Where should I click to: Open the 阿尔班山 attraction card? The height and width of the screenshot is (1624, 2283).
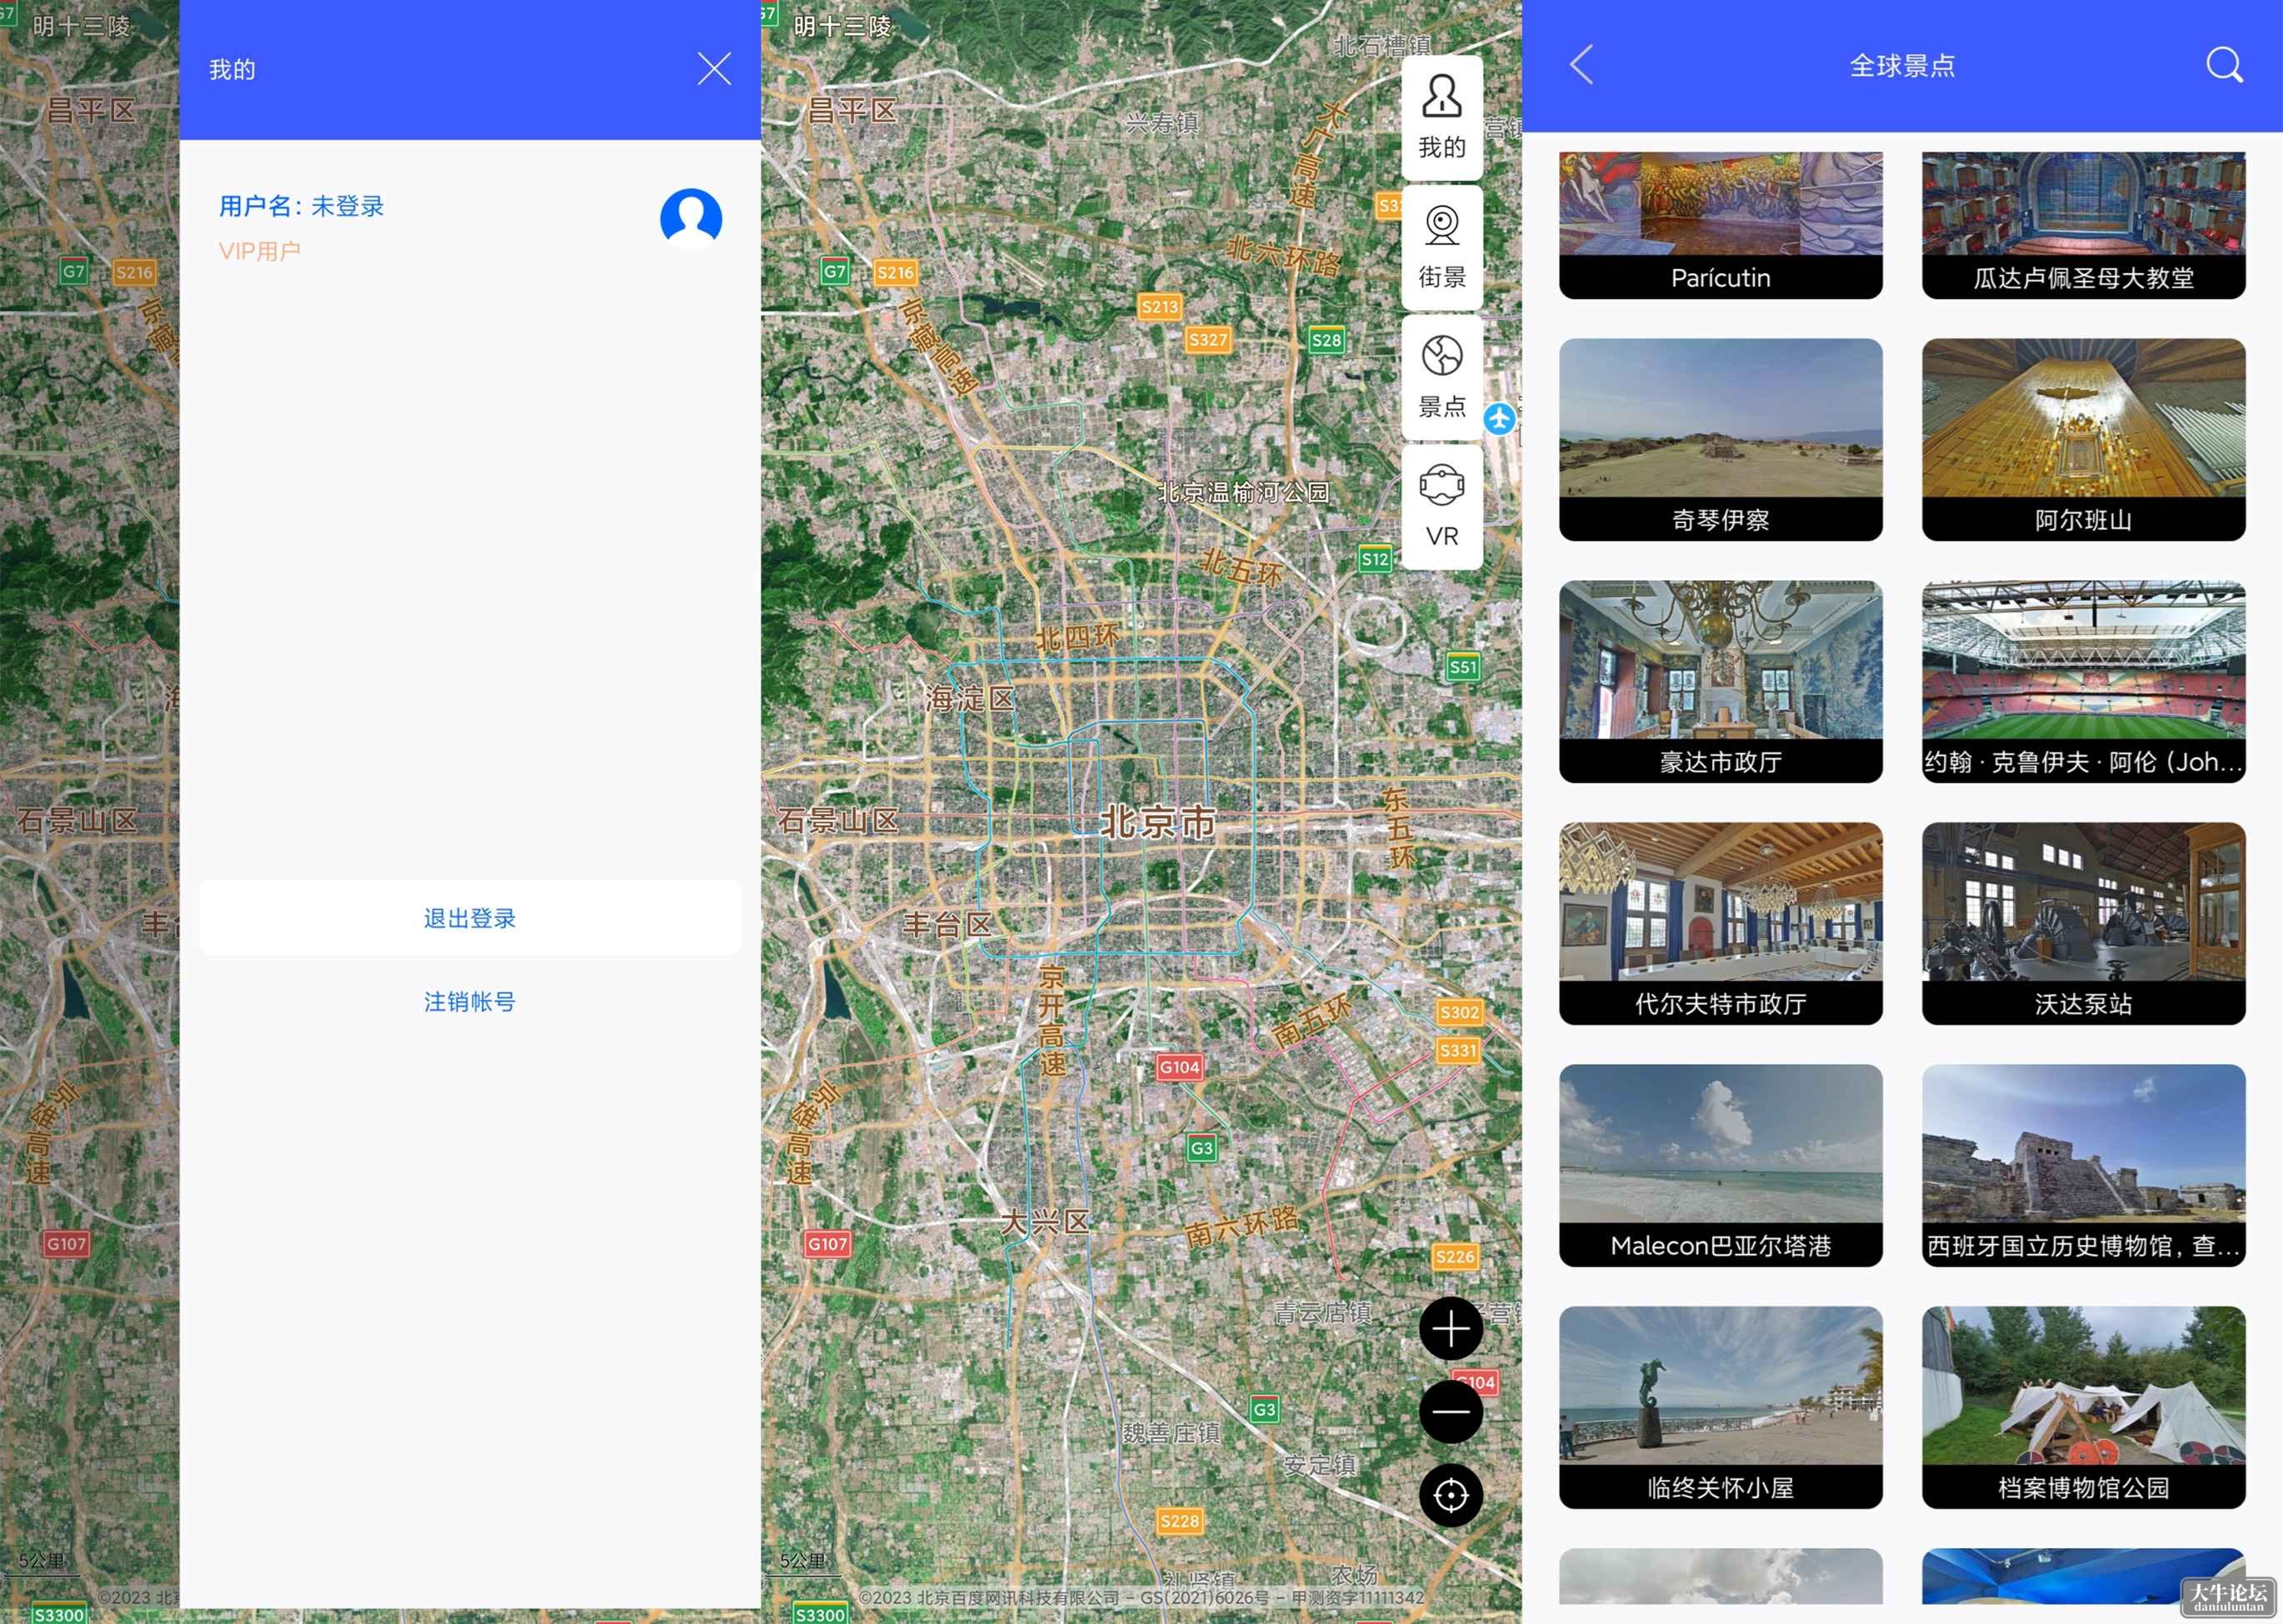[x=2083, y=439]
